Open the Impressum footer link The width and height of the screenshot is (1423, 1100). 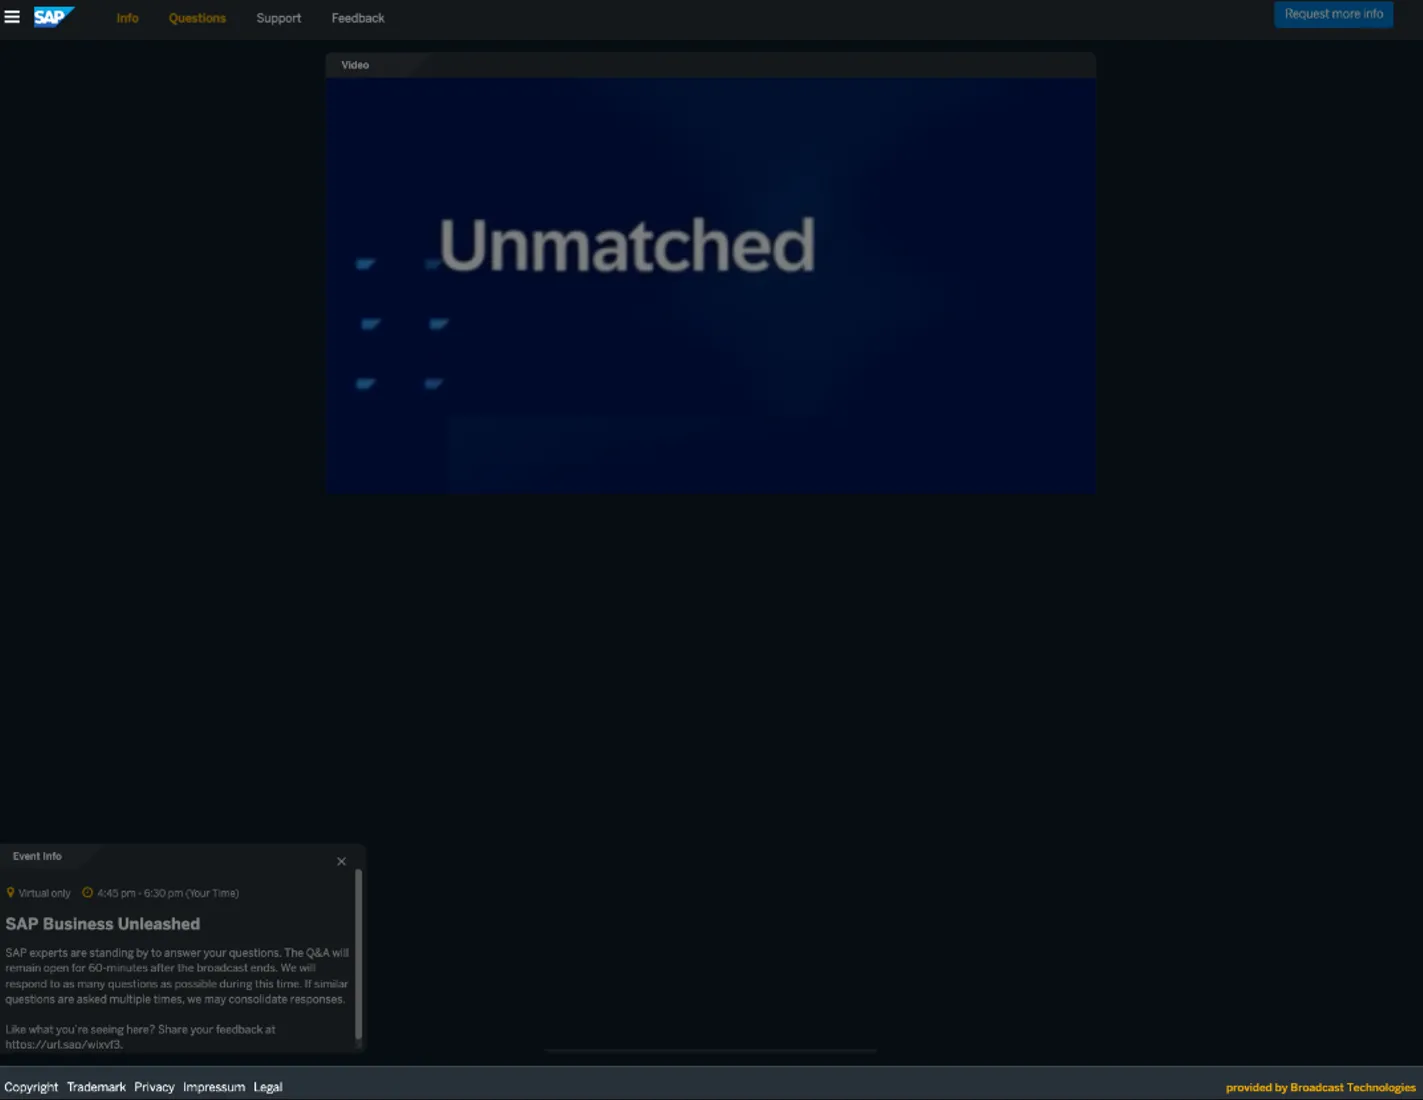[x=213, y=1087]
